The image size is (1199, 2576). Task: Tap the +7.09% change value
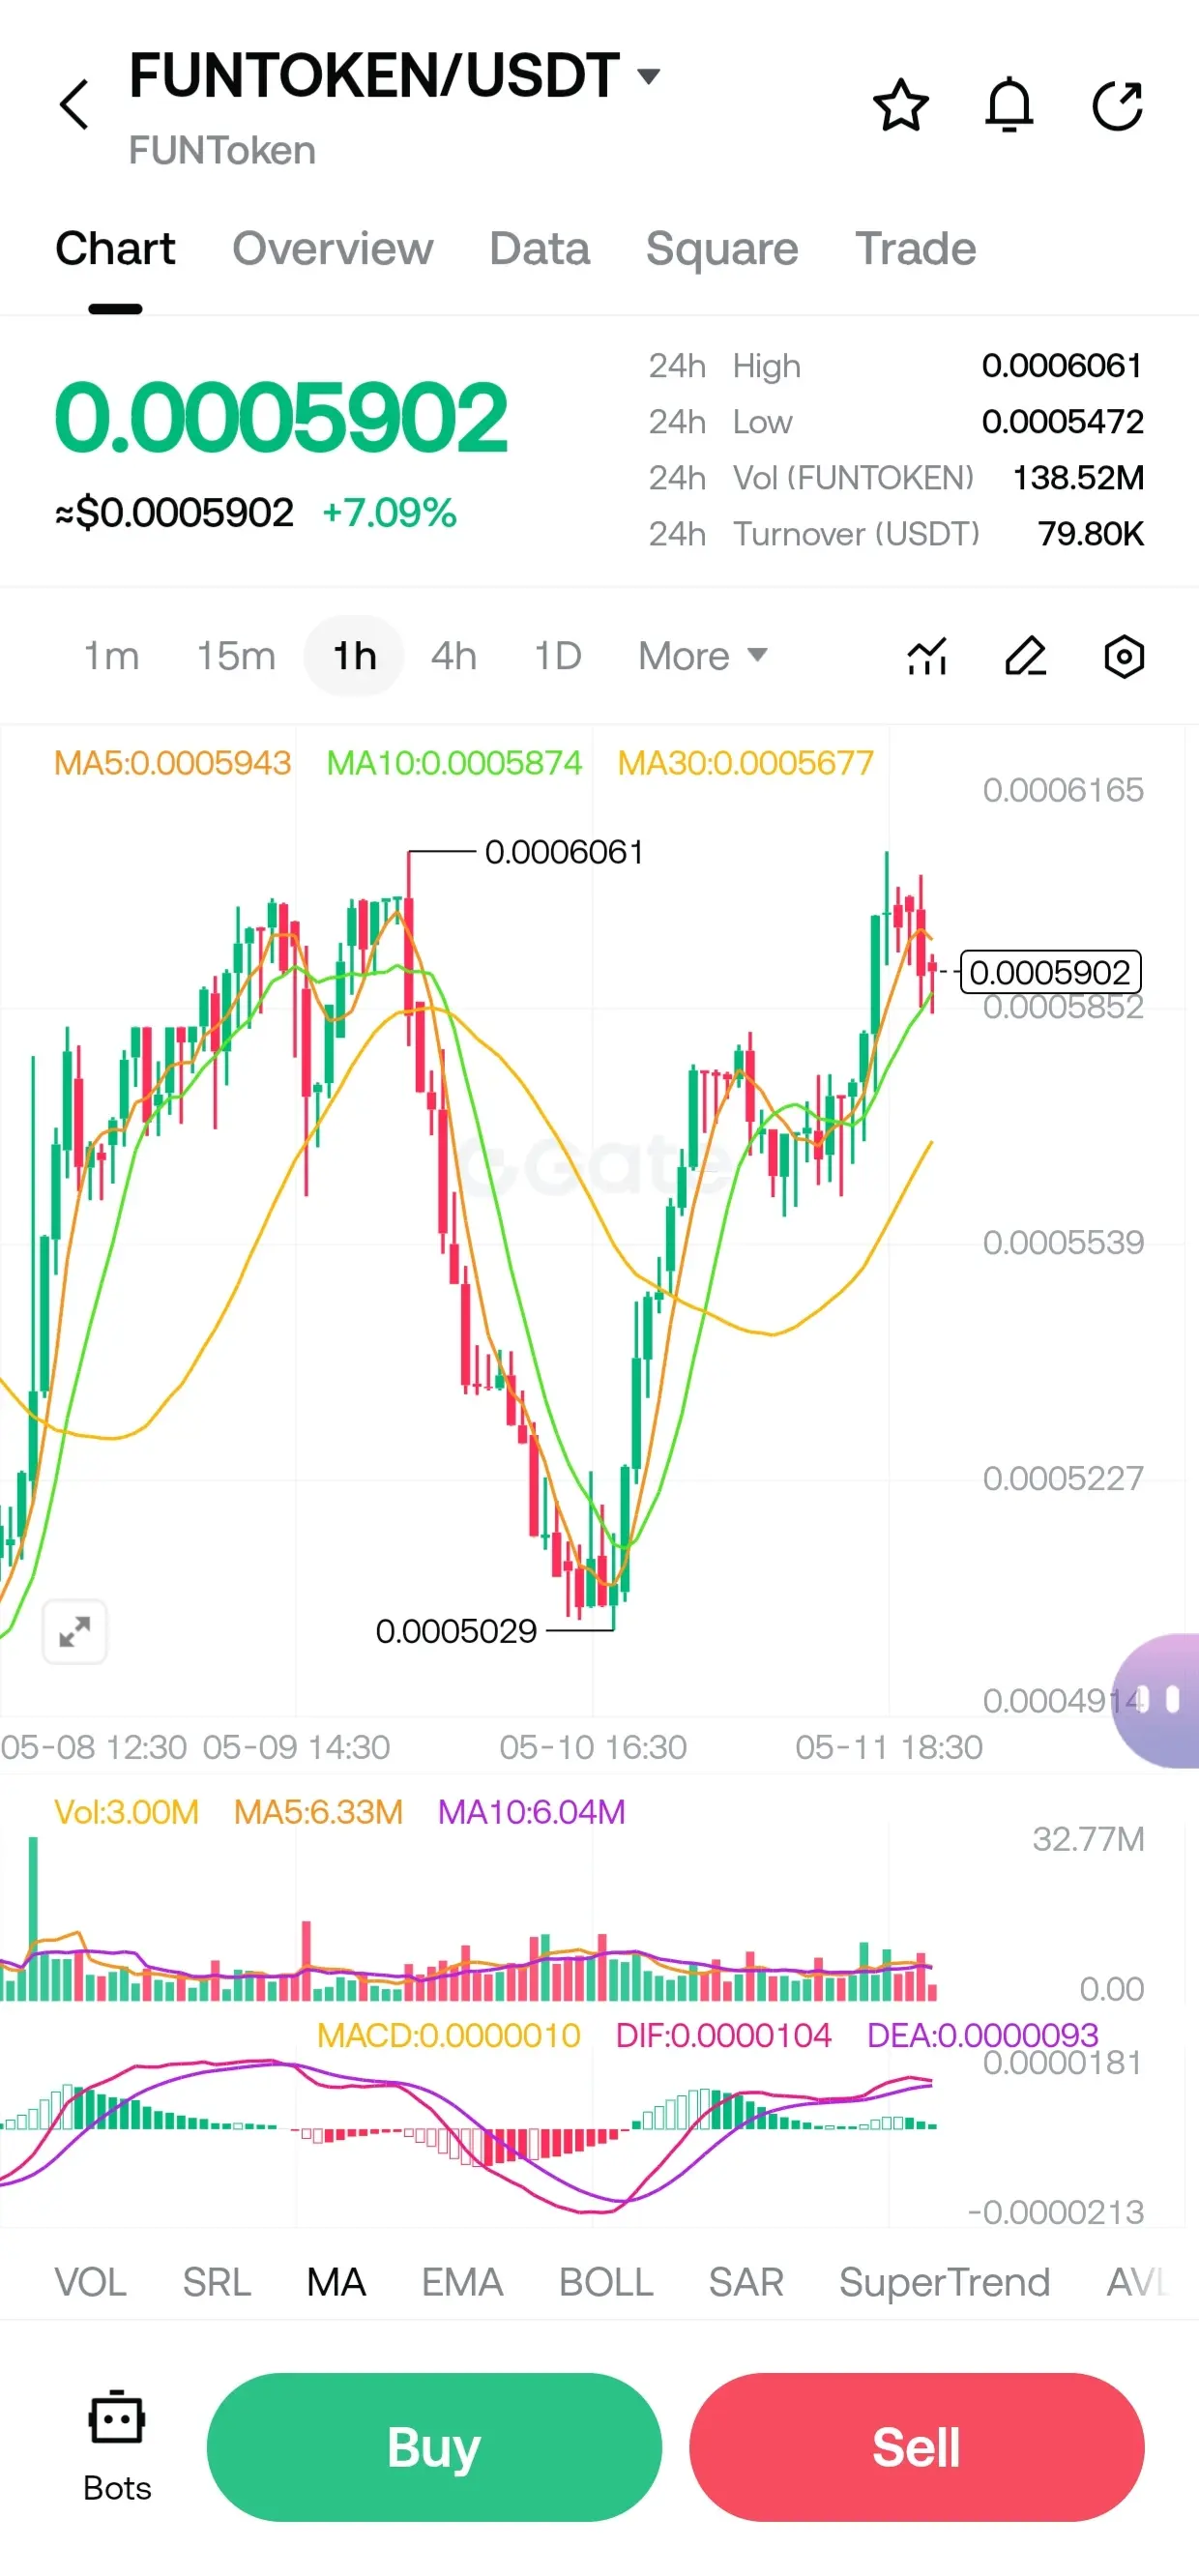(389, 513)
